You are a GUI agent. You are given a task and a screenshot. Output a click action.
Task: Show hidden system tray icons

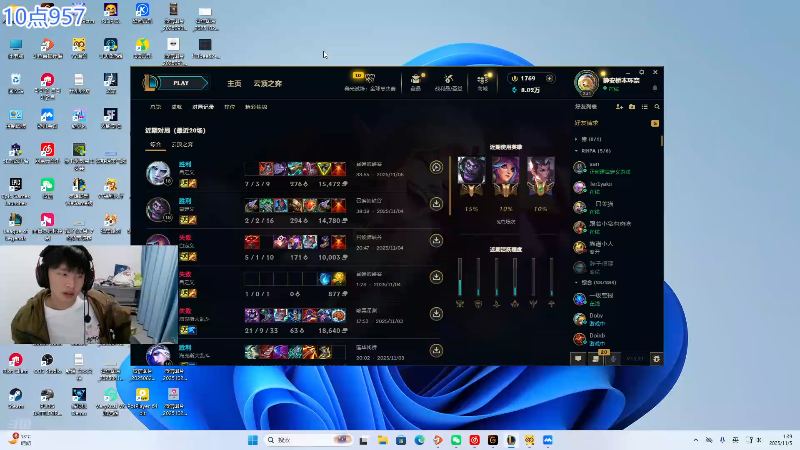tap(695, 440)
